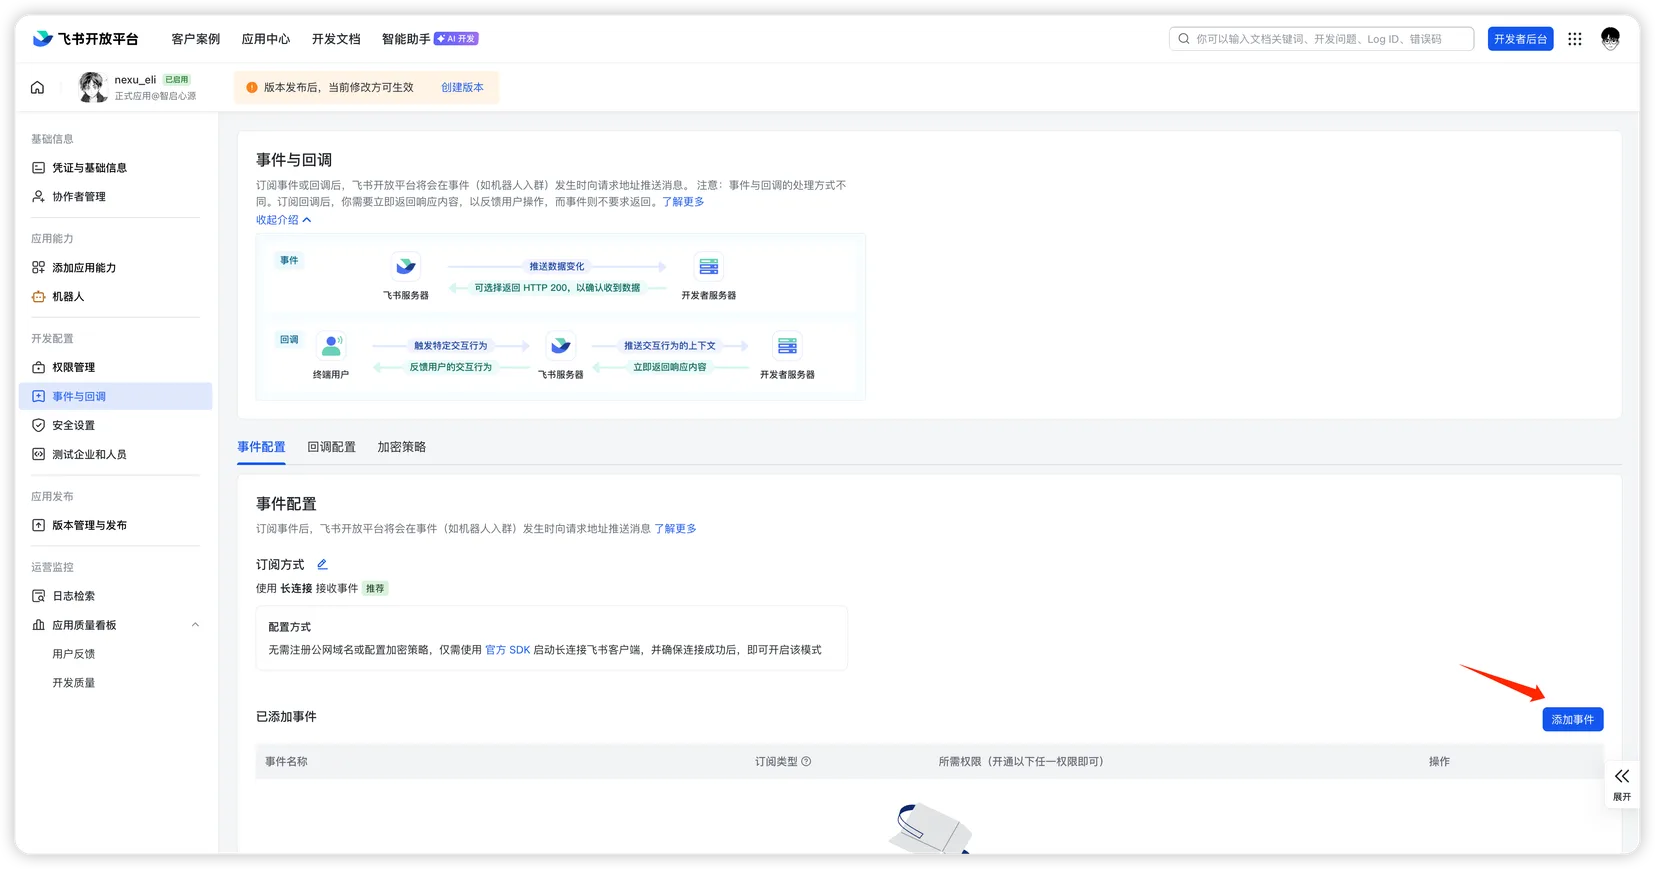
Task: Click the home icon in the header
Action: [37, 88]
